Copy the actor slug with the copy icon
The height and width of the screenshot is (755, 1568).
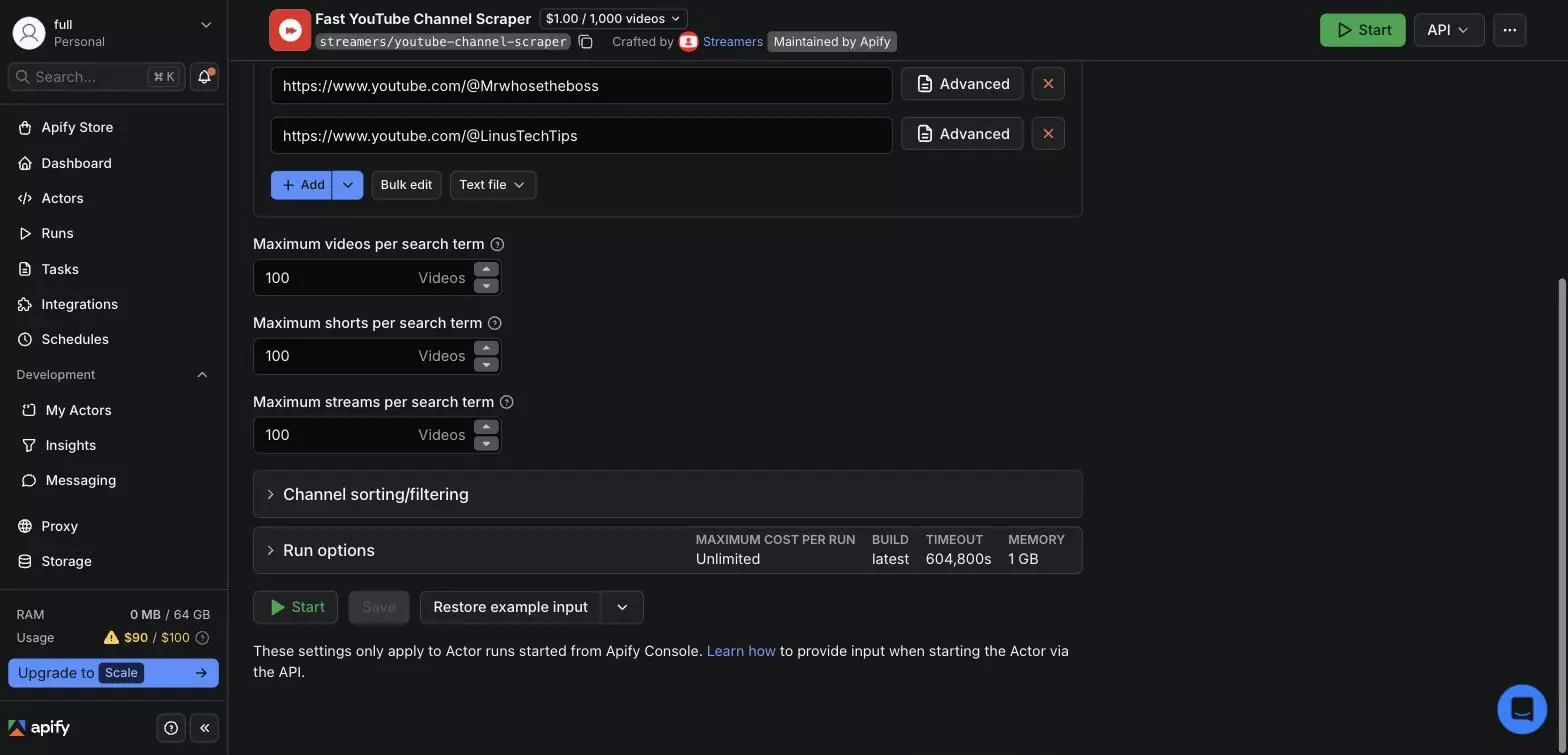586,42
